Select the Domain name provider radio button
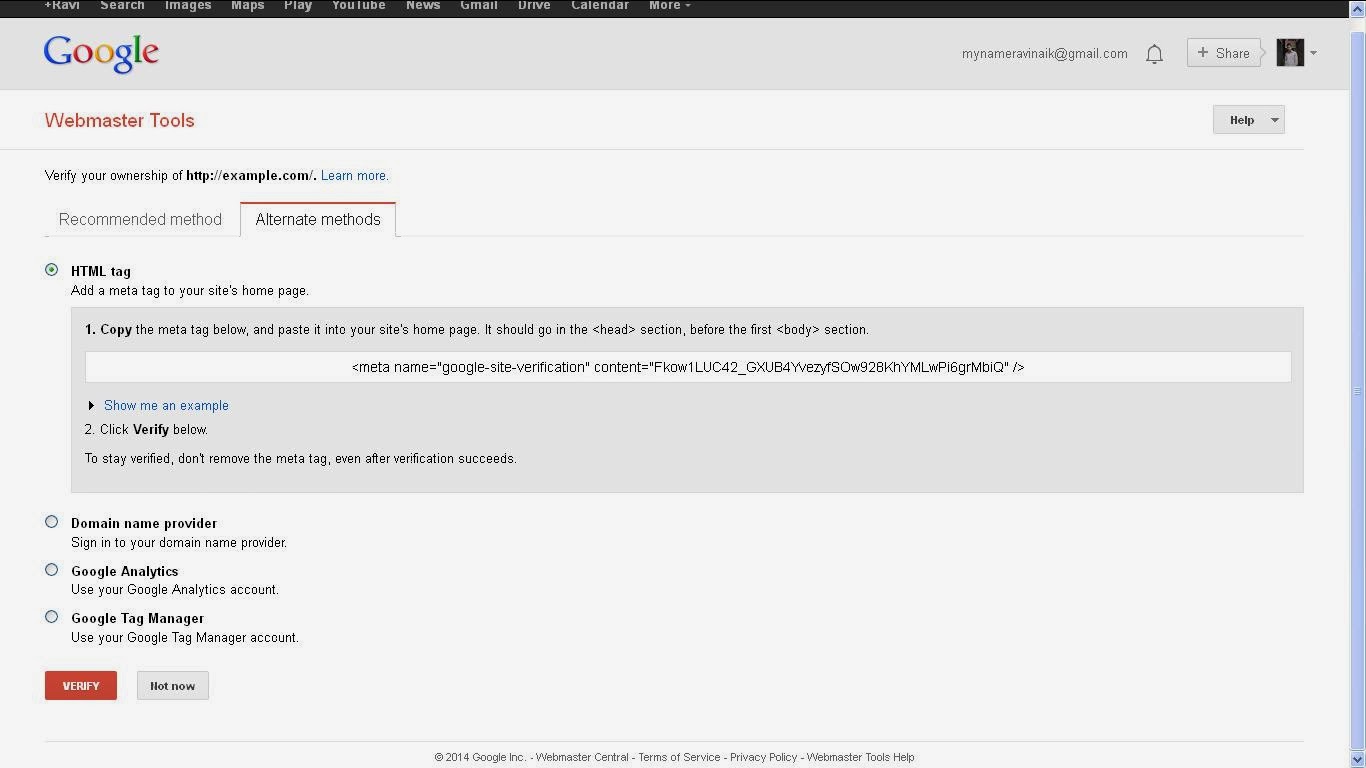Viewport: 1366px width, 768px height. coord(52,522)
